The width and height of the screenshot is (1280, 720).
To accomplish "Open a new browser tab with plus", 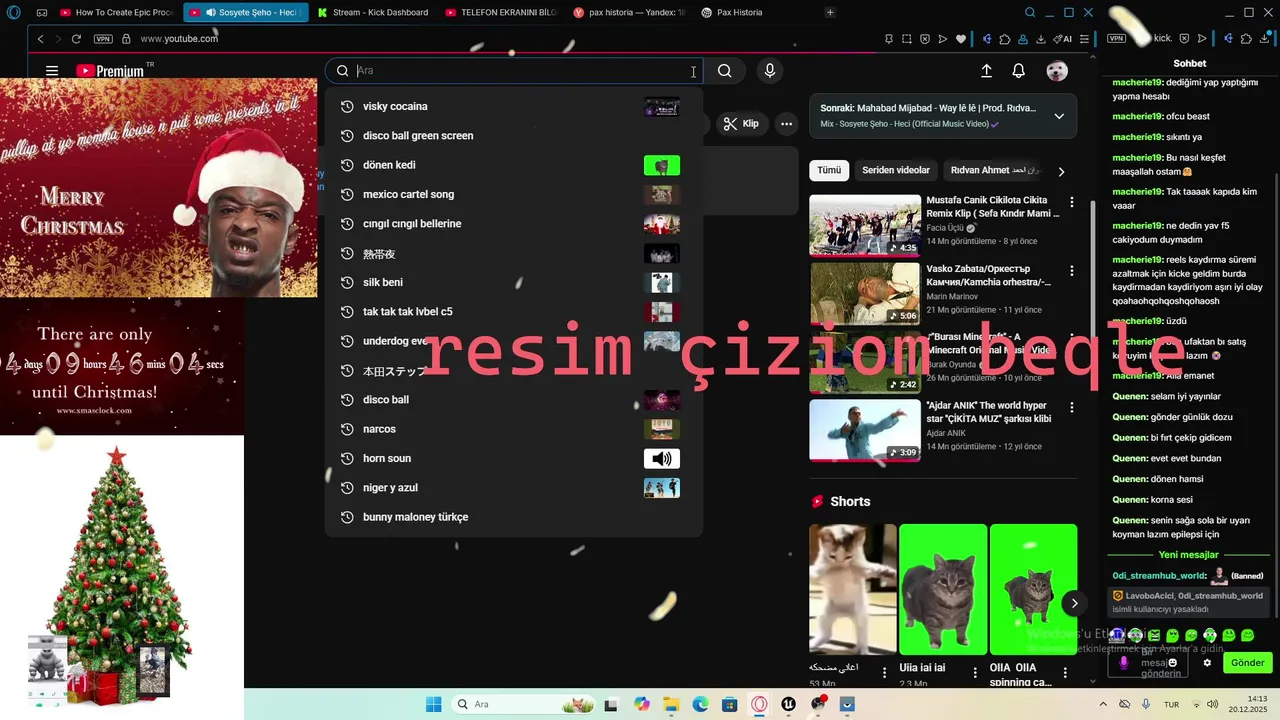I will tap(830, 13).
